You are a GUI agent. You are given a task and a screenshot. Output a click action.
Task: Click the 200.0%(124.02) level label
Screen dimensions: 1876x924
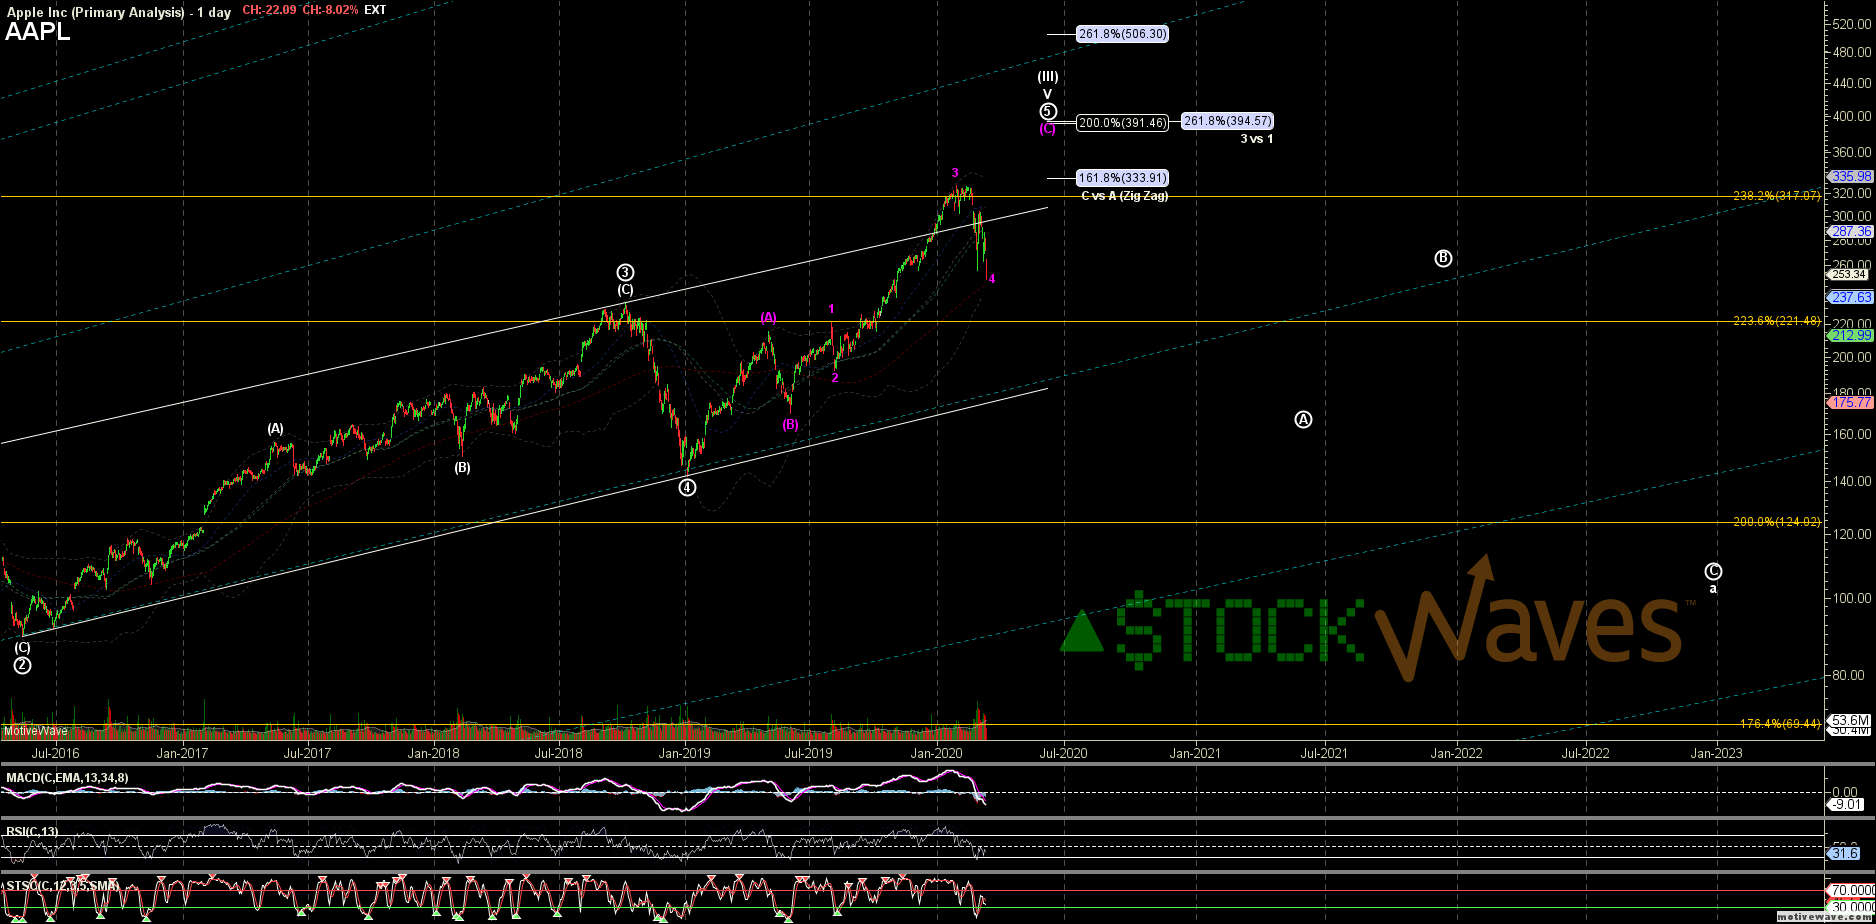[x=1777, y=522]
